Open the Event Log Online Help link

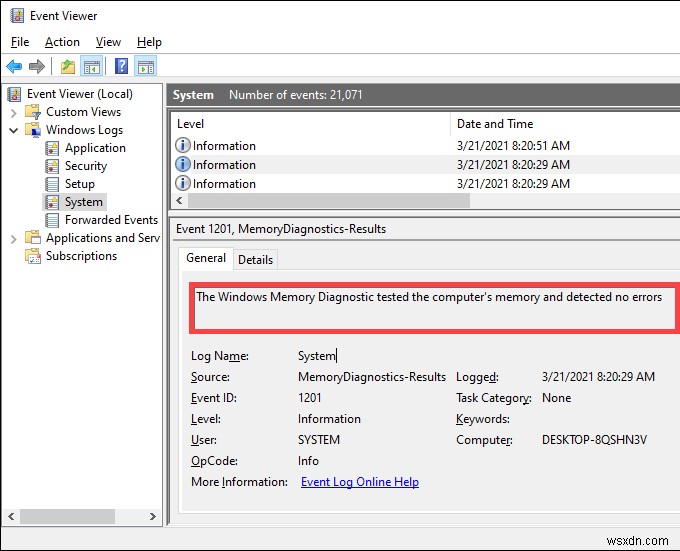tap(360, 482)
